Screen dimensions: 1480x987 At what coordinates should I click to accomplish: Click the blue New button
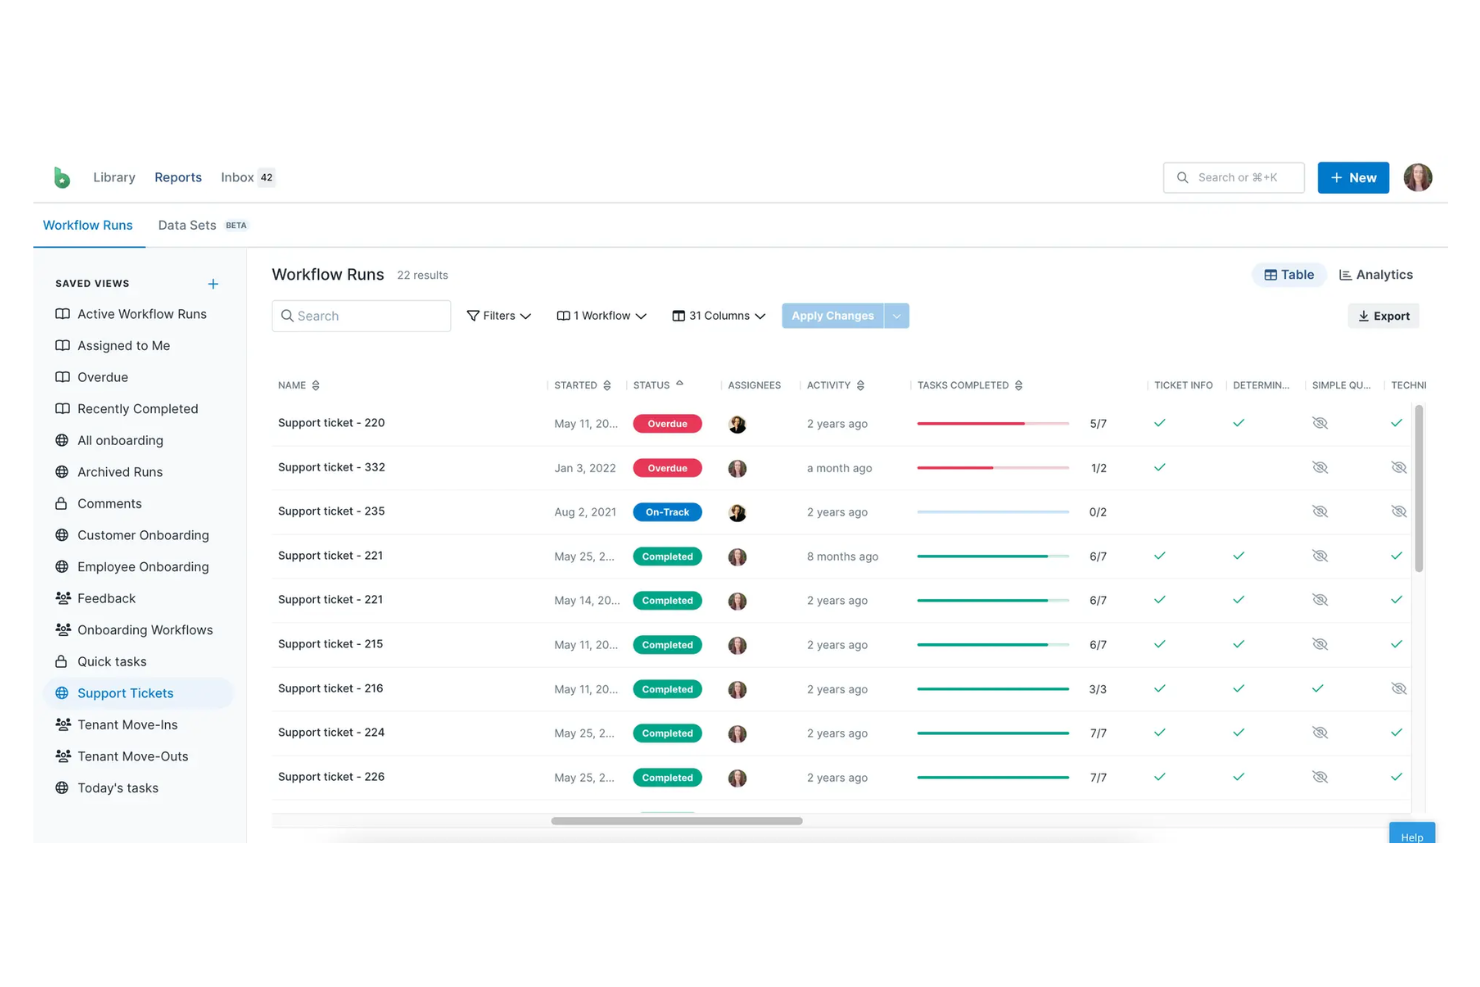[x=1353, y=177]
